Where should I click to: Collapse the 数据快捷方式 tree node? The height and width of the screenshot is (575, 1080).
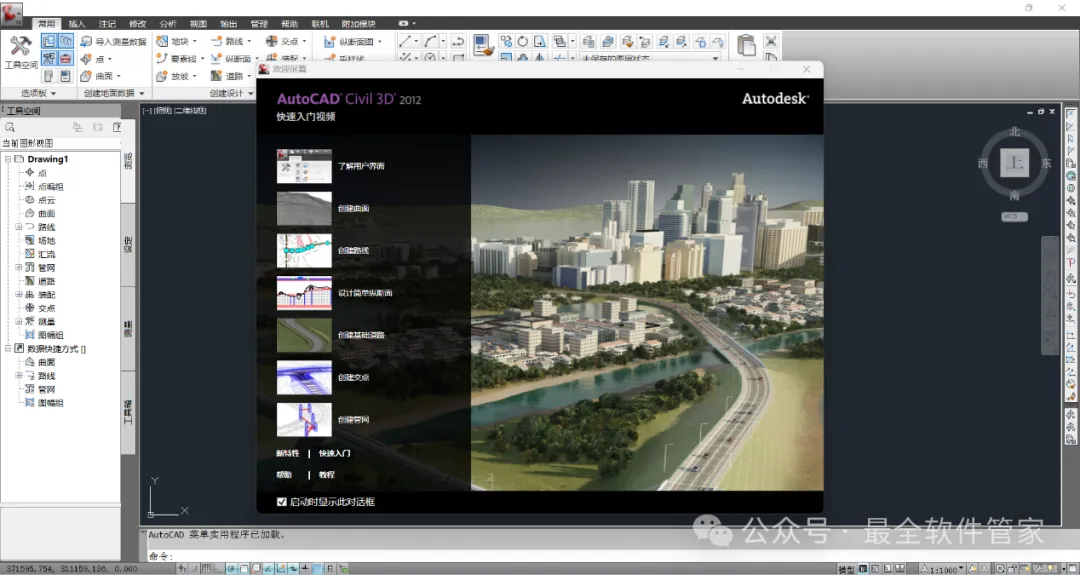tap(8, 348)
